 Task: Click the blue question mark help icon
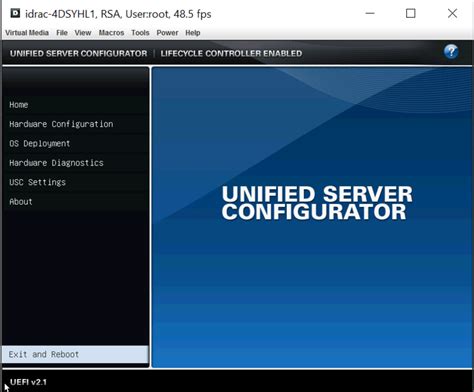coord(451,52)
